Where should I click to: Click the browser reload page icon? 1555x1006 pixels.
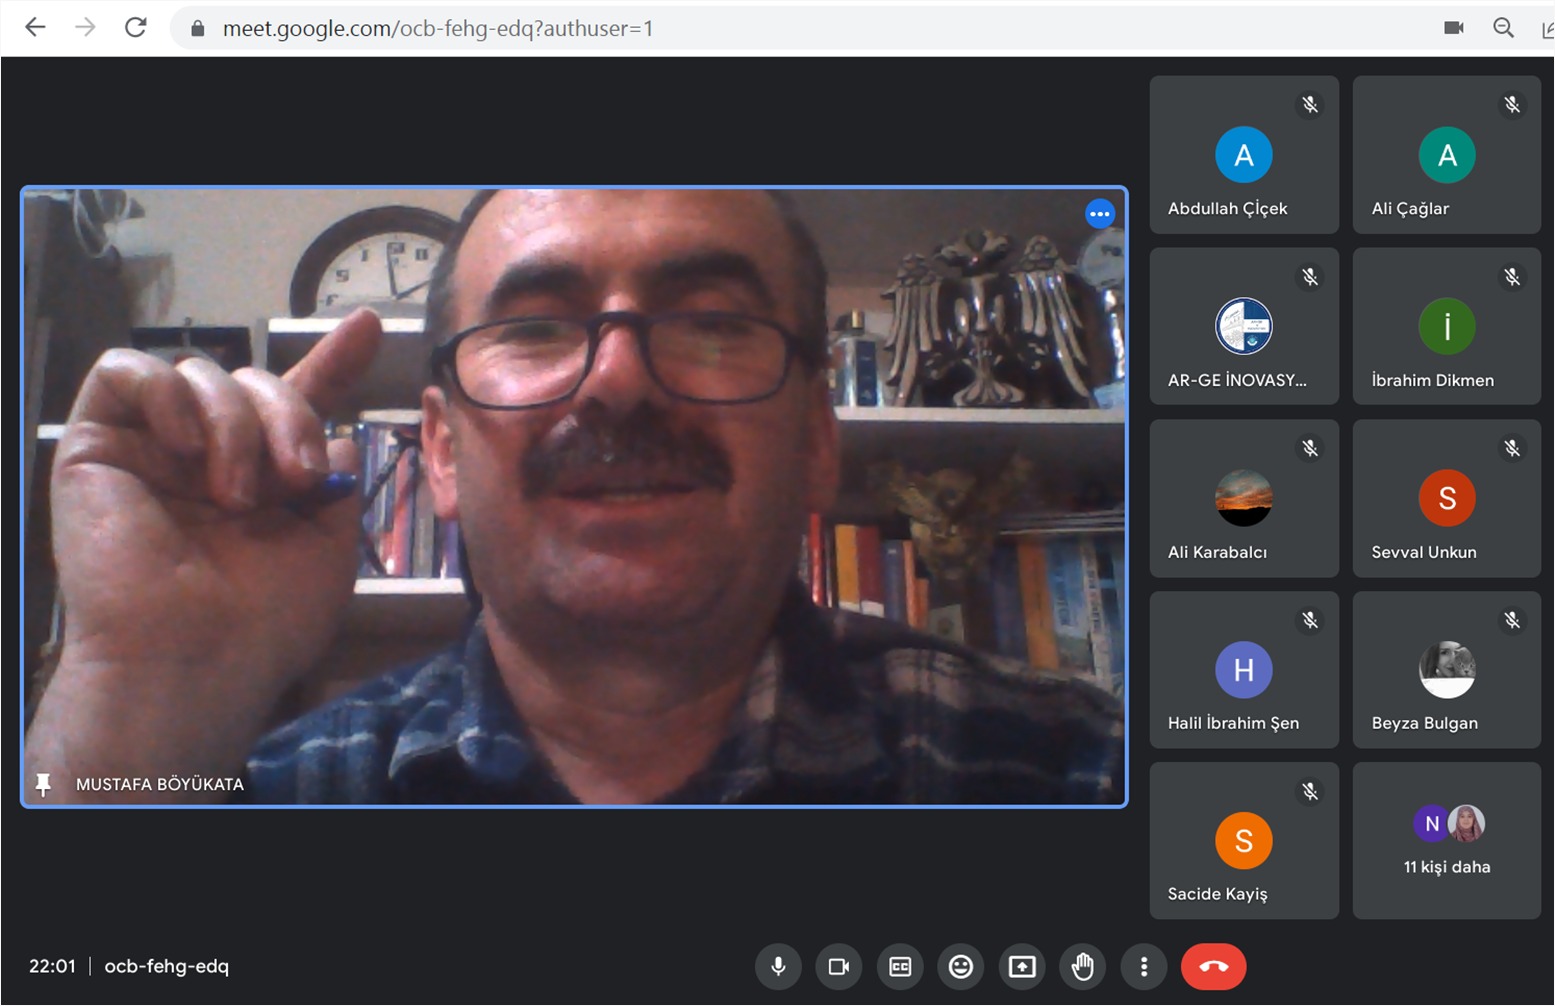tap(136, 28)
